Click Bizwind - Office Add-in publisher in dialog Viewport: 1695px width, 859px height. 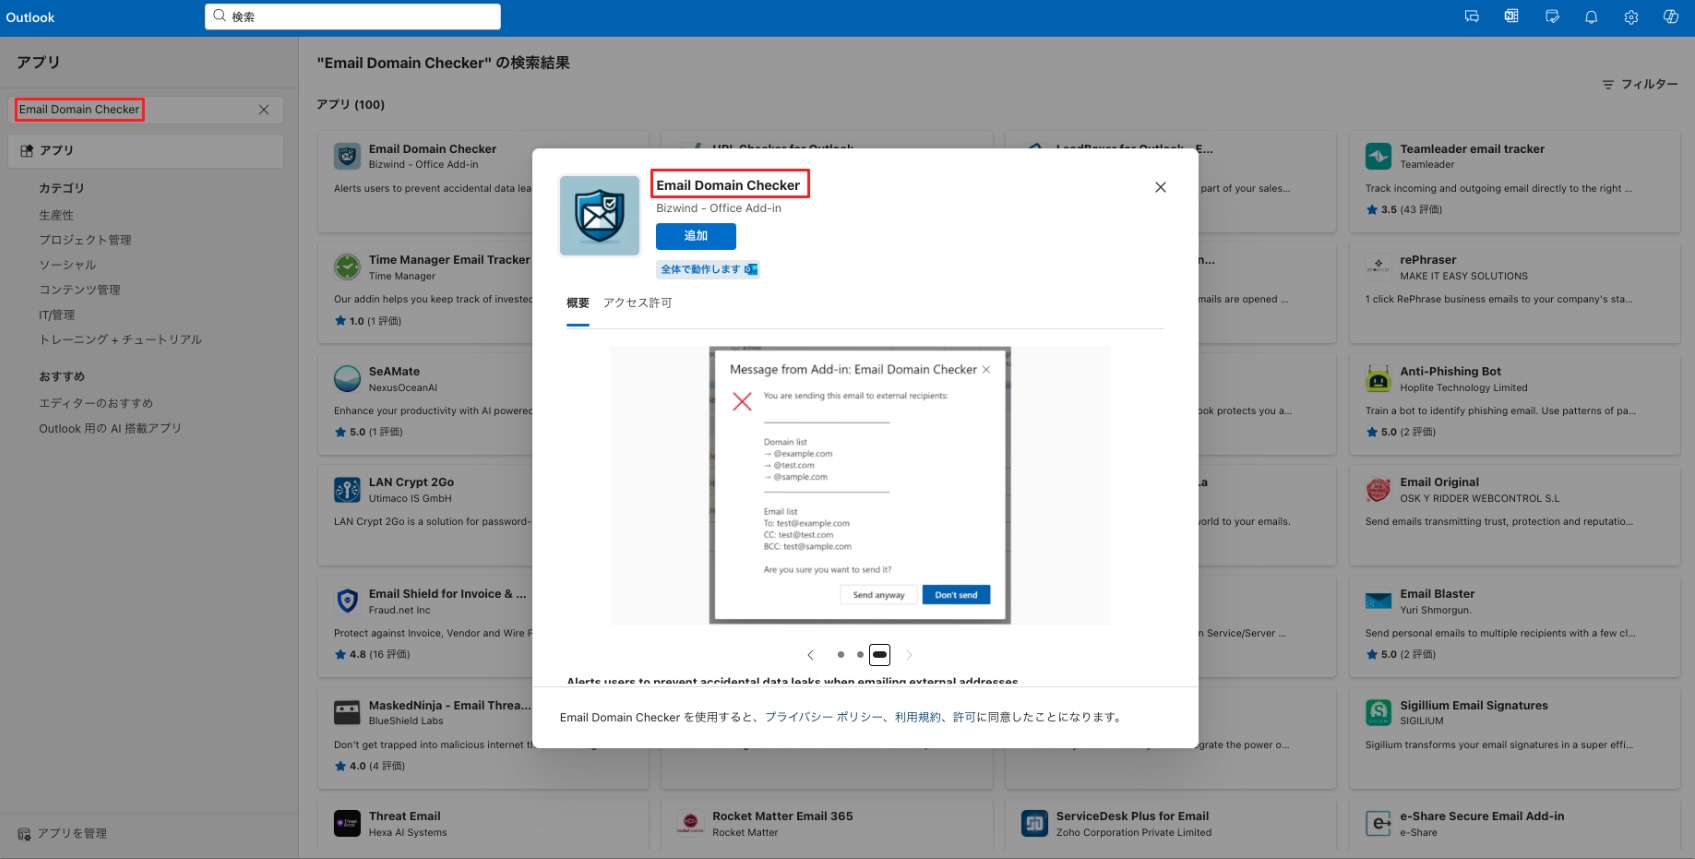719,208
